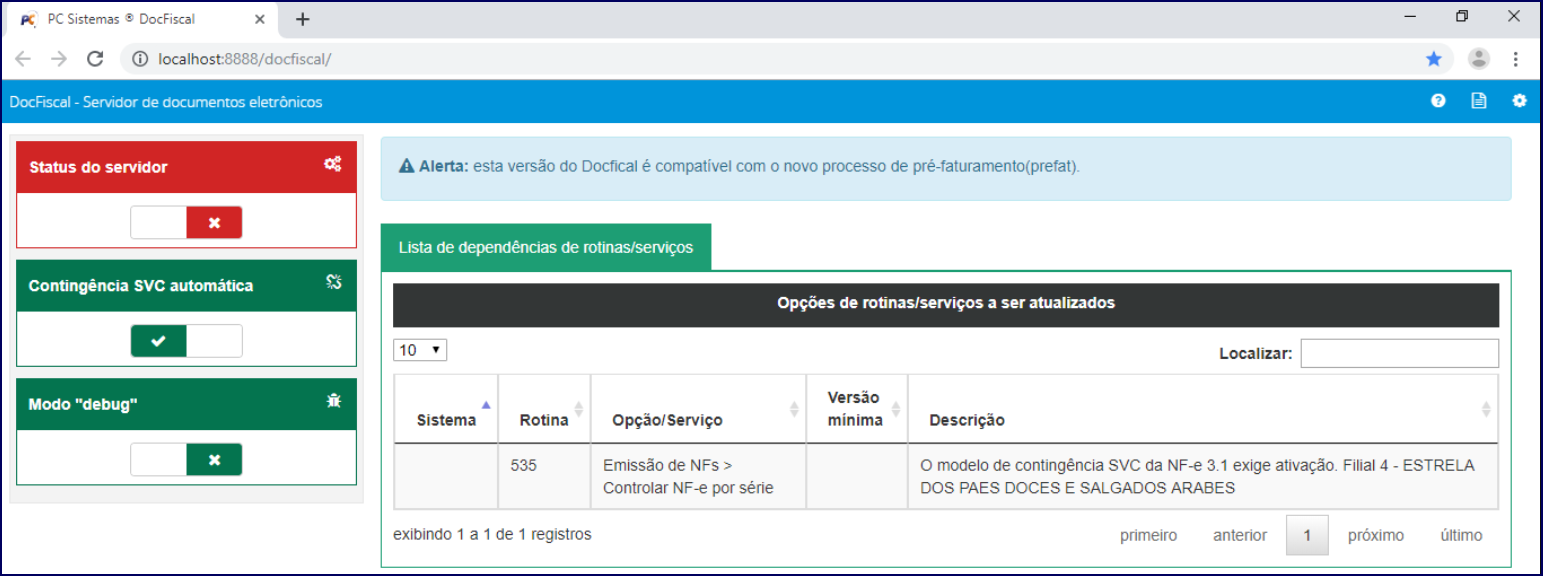Open Chrome three-dot menu
This screenshot has height=576, width=1543.
1516,59
